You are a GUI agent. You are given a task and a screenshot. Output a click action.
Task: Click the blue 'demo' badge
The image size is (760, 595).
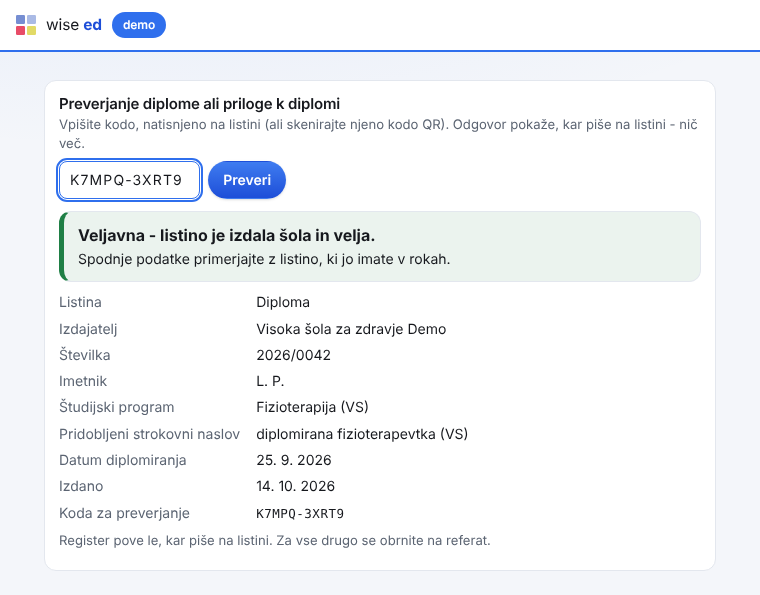click(139, 25)
